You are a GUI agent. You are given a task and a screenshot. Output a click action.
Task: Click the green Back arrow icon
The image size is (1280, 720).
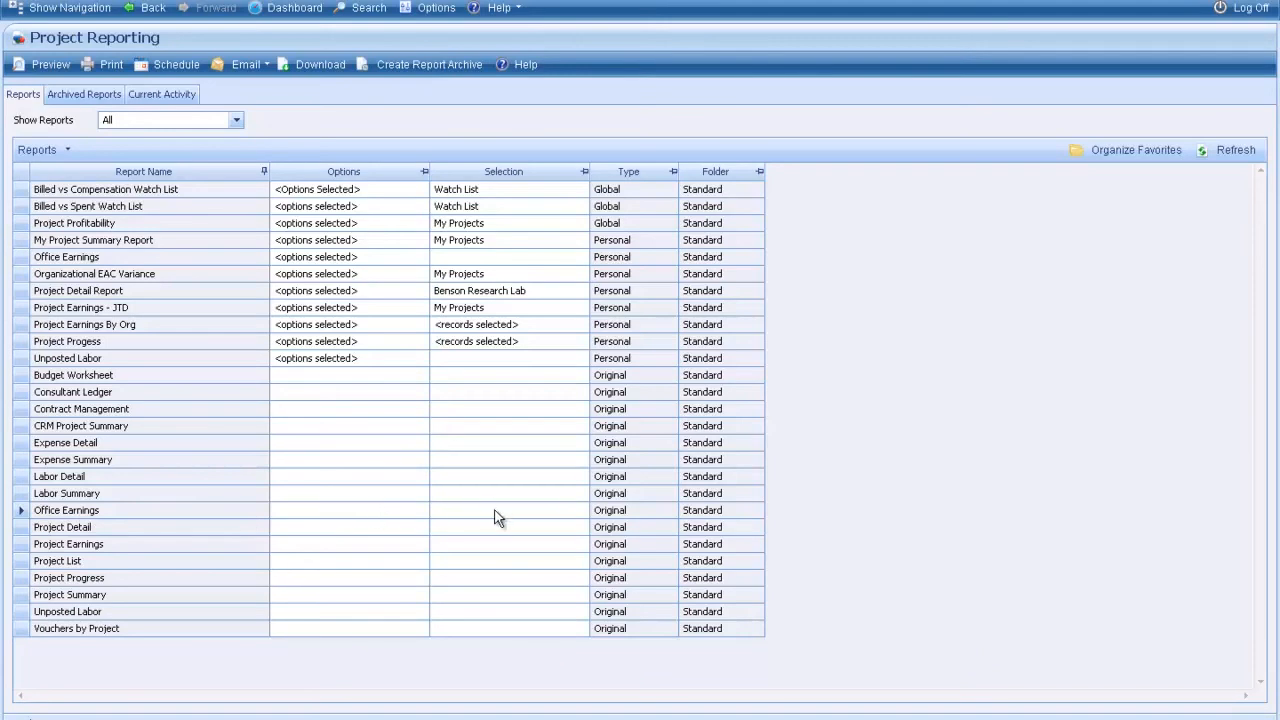click(x=130, y=7)
